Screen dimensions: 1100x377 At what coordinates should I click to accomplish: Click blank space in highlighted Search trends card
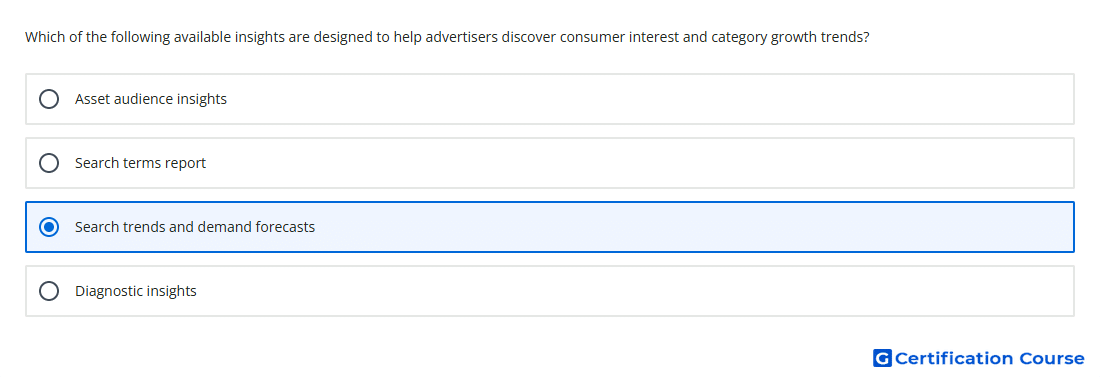tap(695, 227)
